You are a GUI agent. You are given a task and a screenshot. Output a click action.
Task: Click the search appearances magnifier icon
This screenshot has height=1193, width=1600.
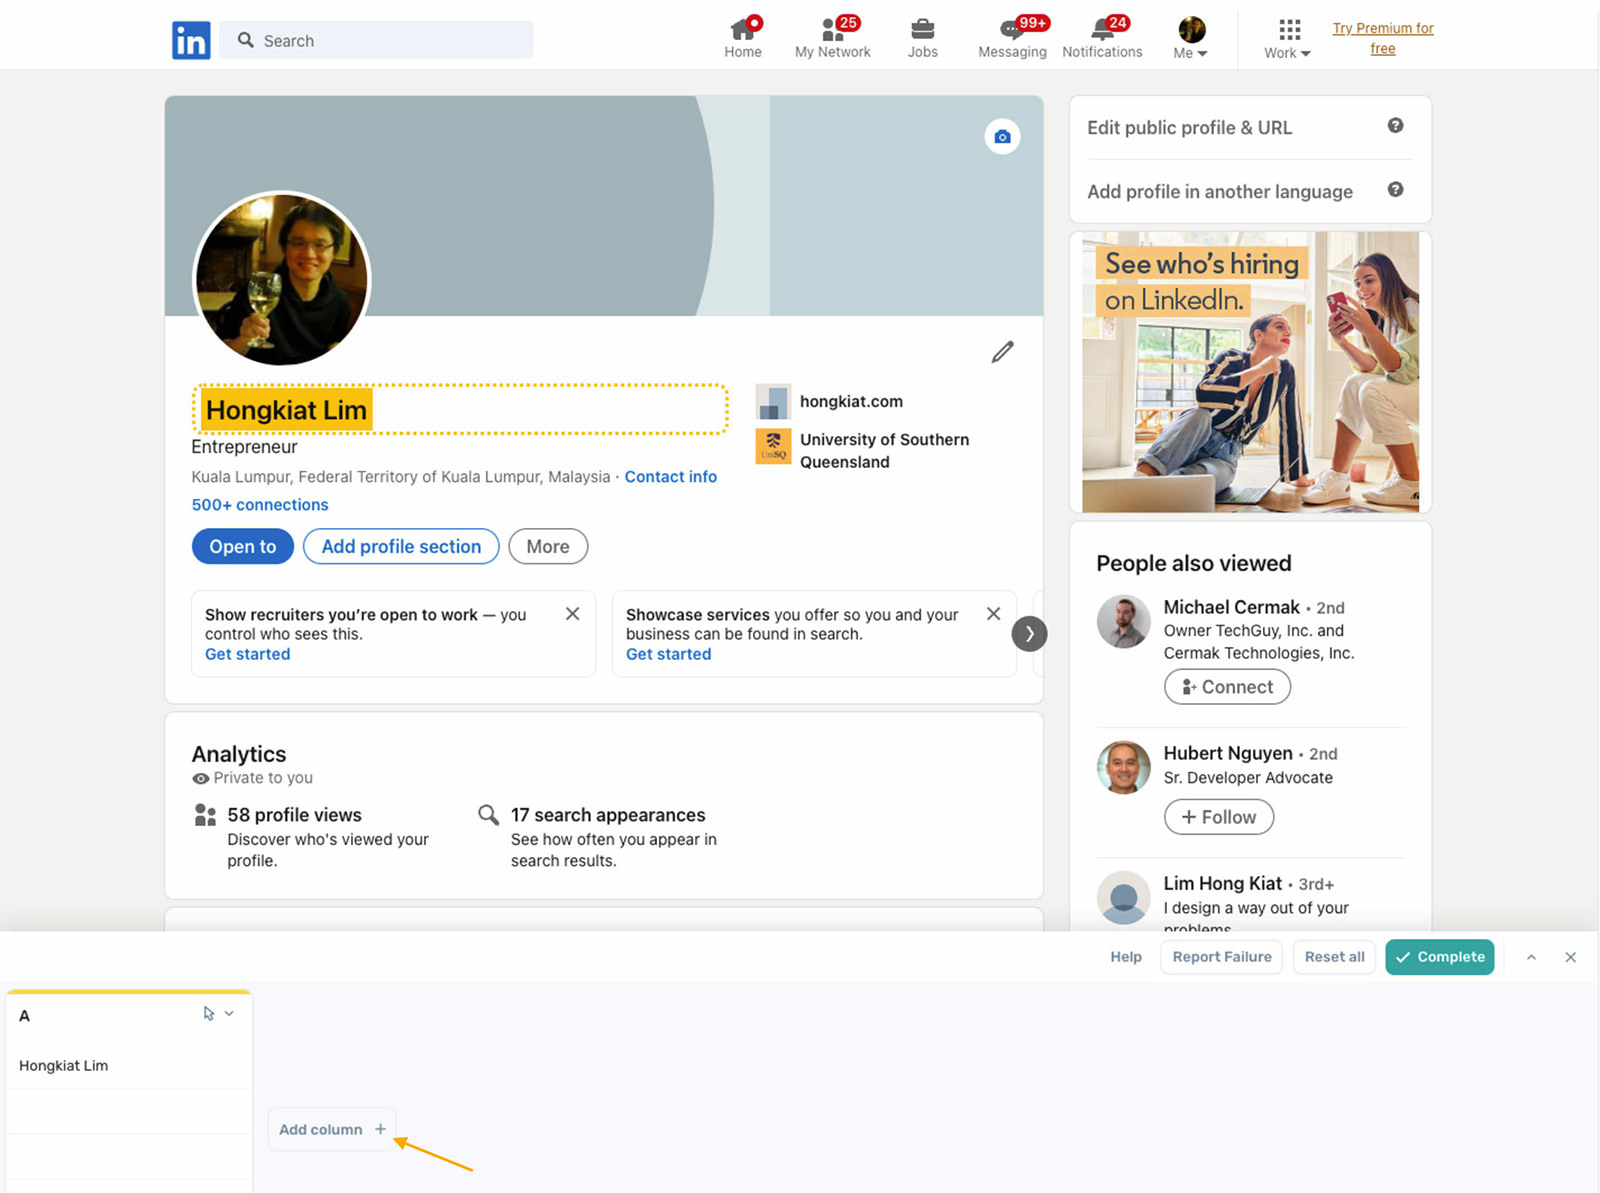point(488,815)
